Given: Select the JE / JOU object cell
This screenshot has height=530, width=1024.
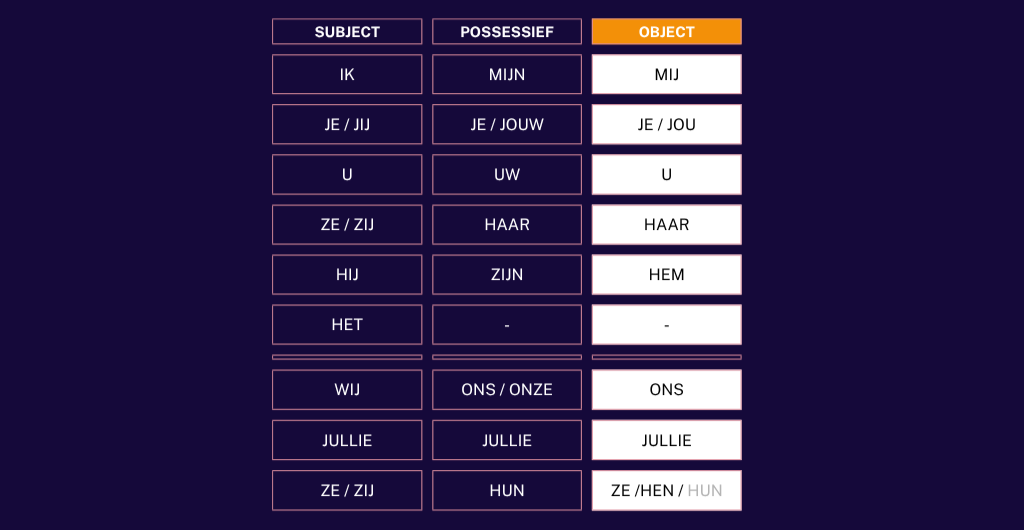Looking at the screenshot, I should click(x=666, y=125).
